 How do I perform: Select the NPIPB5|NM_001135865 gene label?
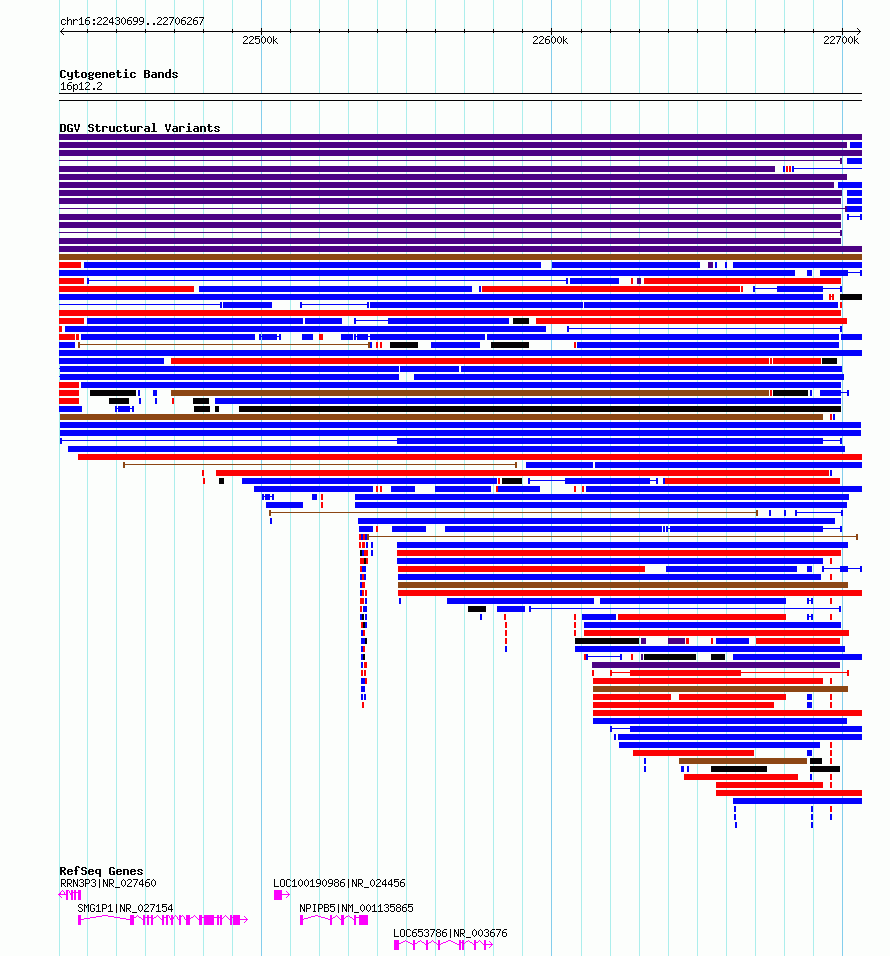[x=356, y=908]
